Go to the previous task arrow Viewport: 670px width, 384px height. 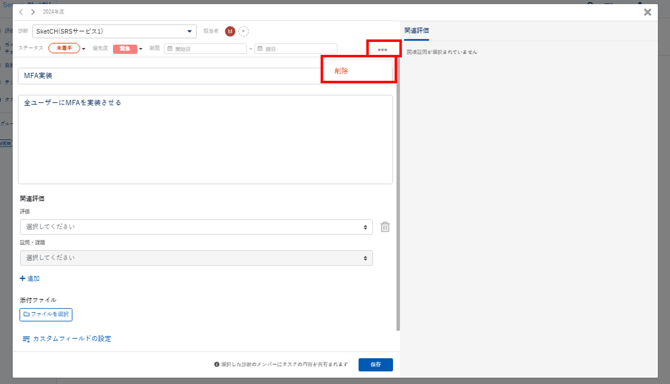click(x=21, y=12)
